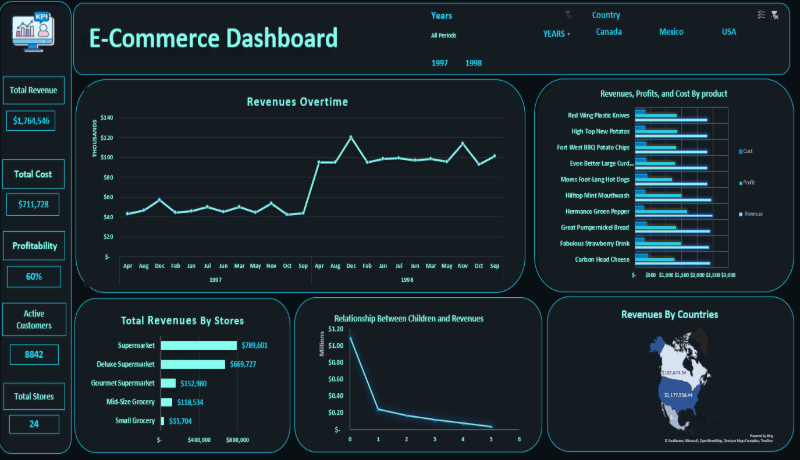The height and width of the screenshot is (460, 800).
Task: Click the Years slicer header
Action: point(441,16)
